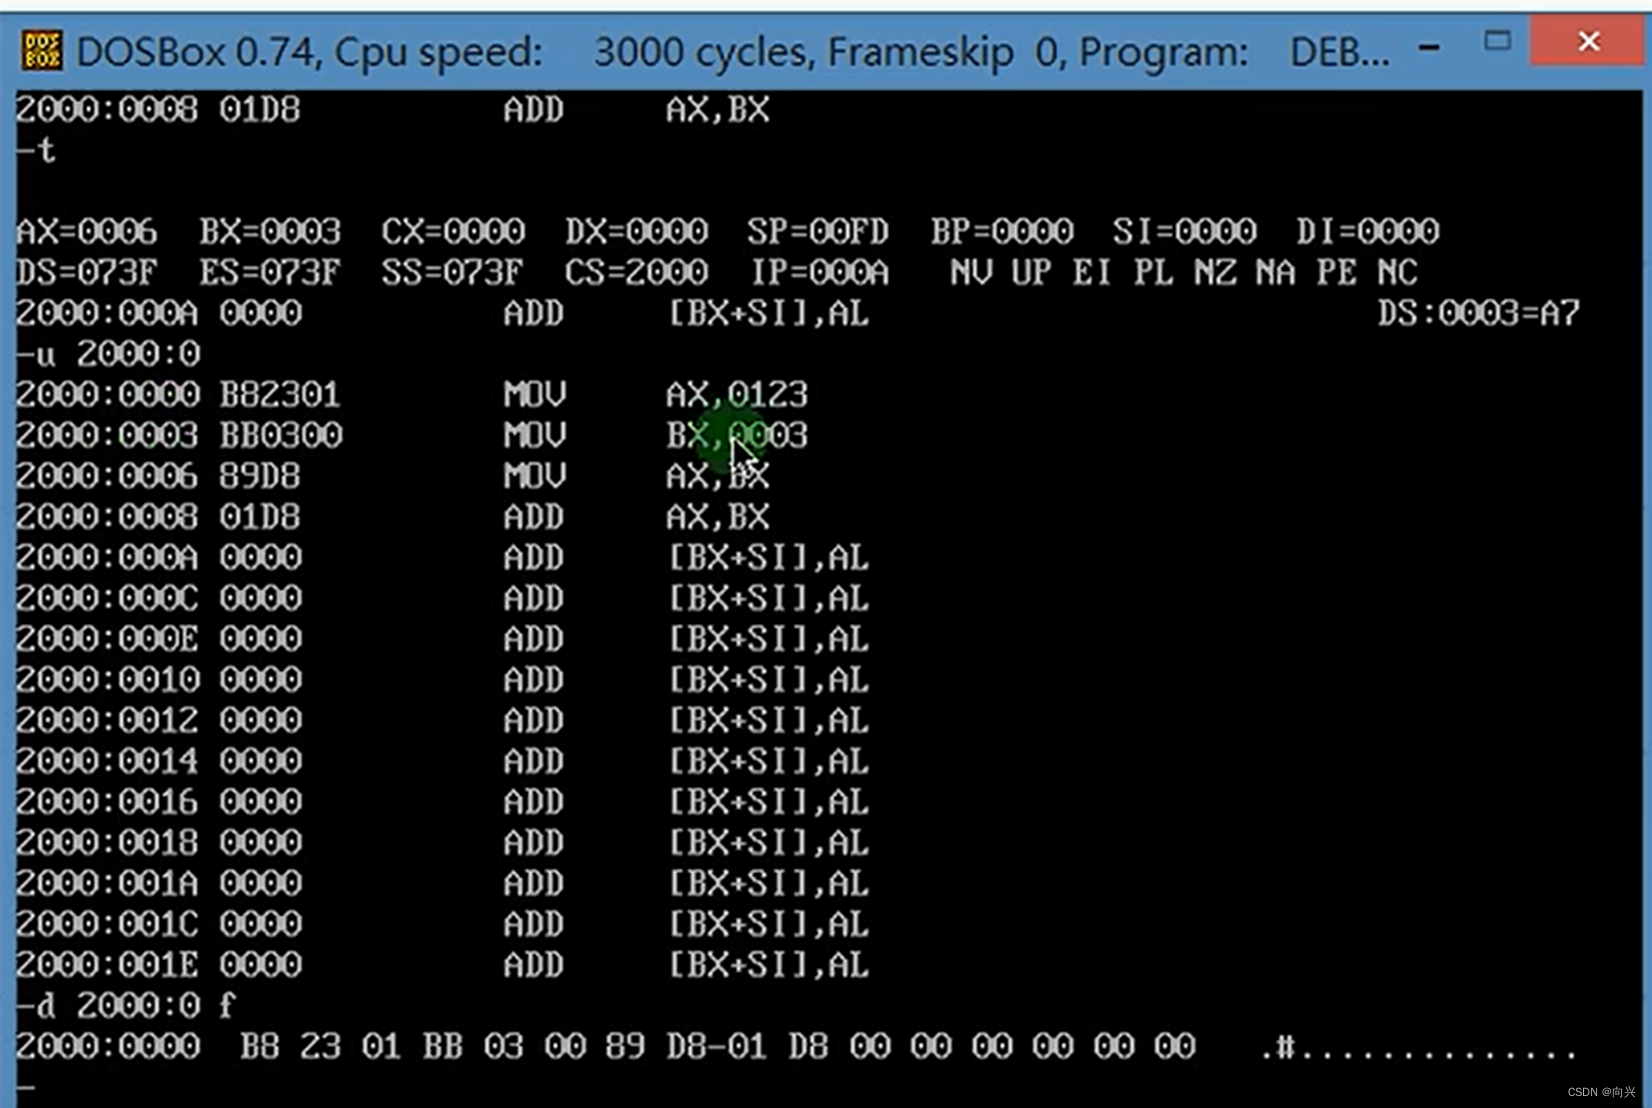Click the BP=0000 register value
This screenshot has width=1652, height=1108.
(1002, 232)
